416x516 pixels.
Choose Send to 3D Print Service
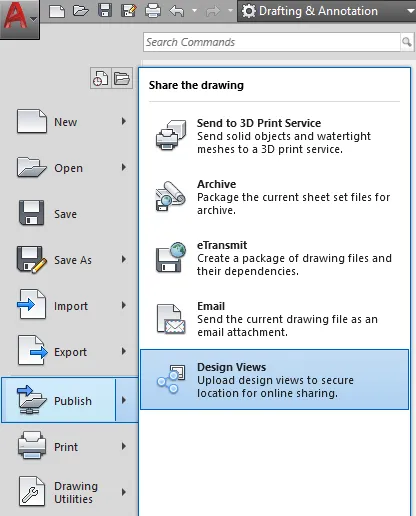point(274,136)
